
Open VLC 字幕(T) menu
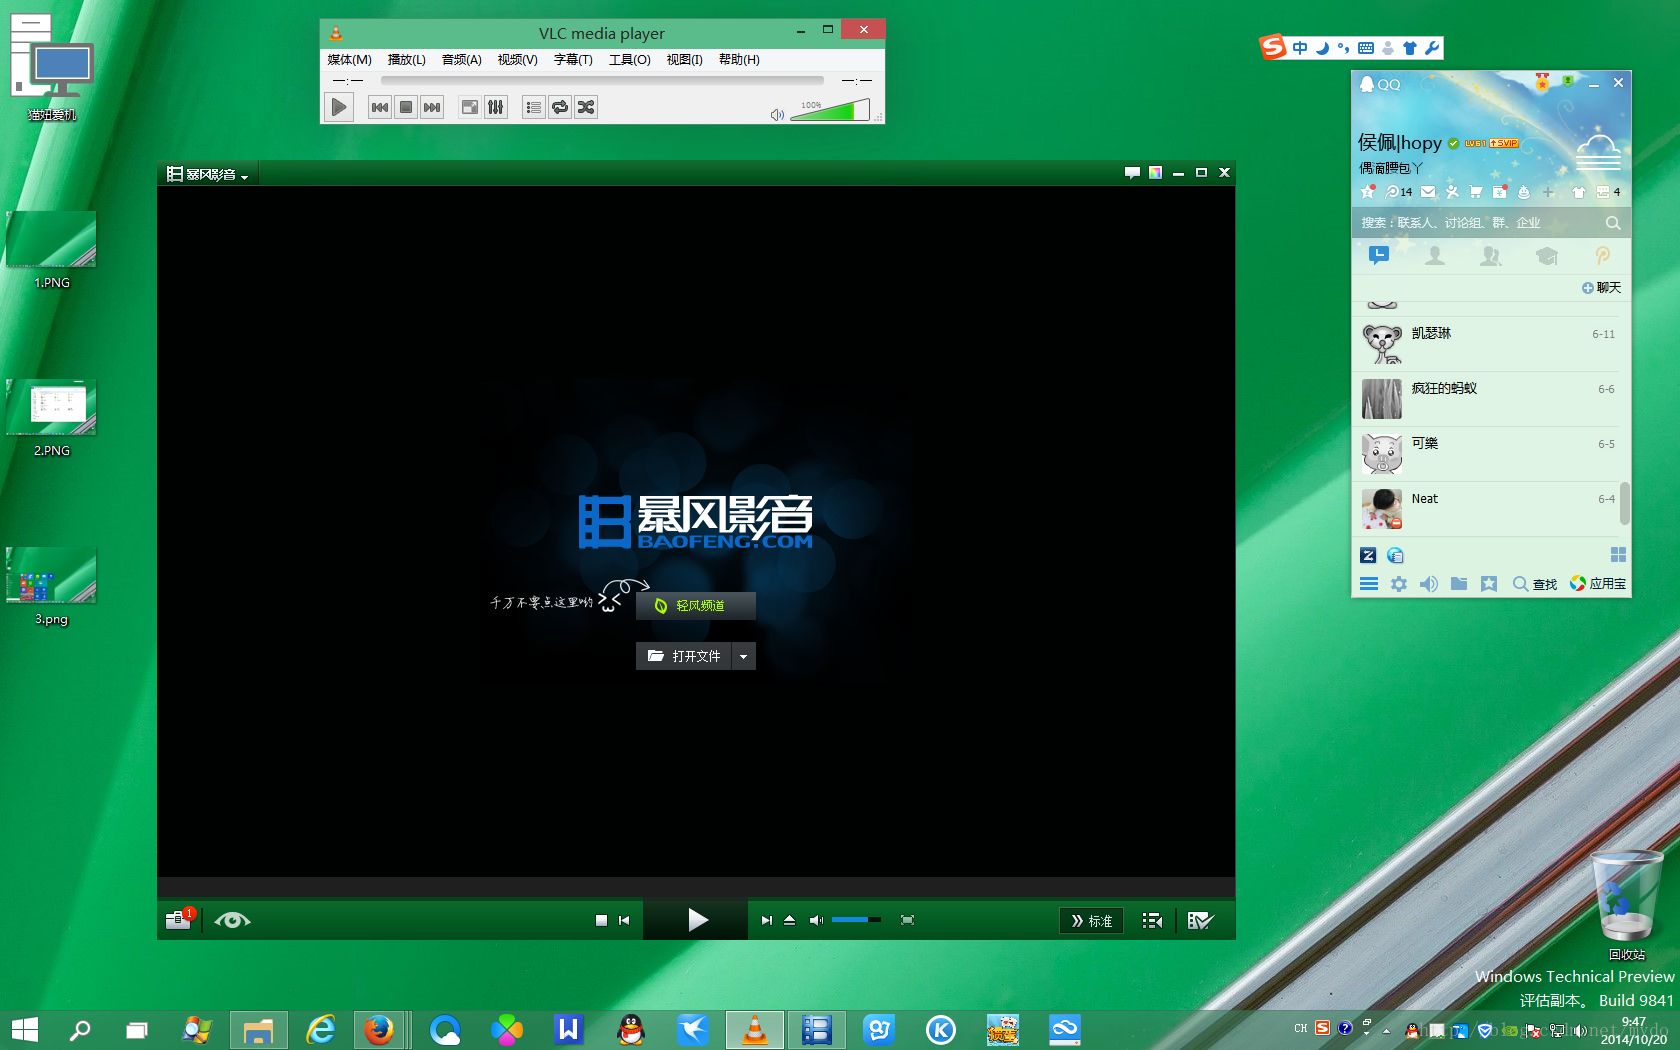coord(573,60)
